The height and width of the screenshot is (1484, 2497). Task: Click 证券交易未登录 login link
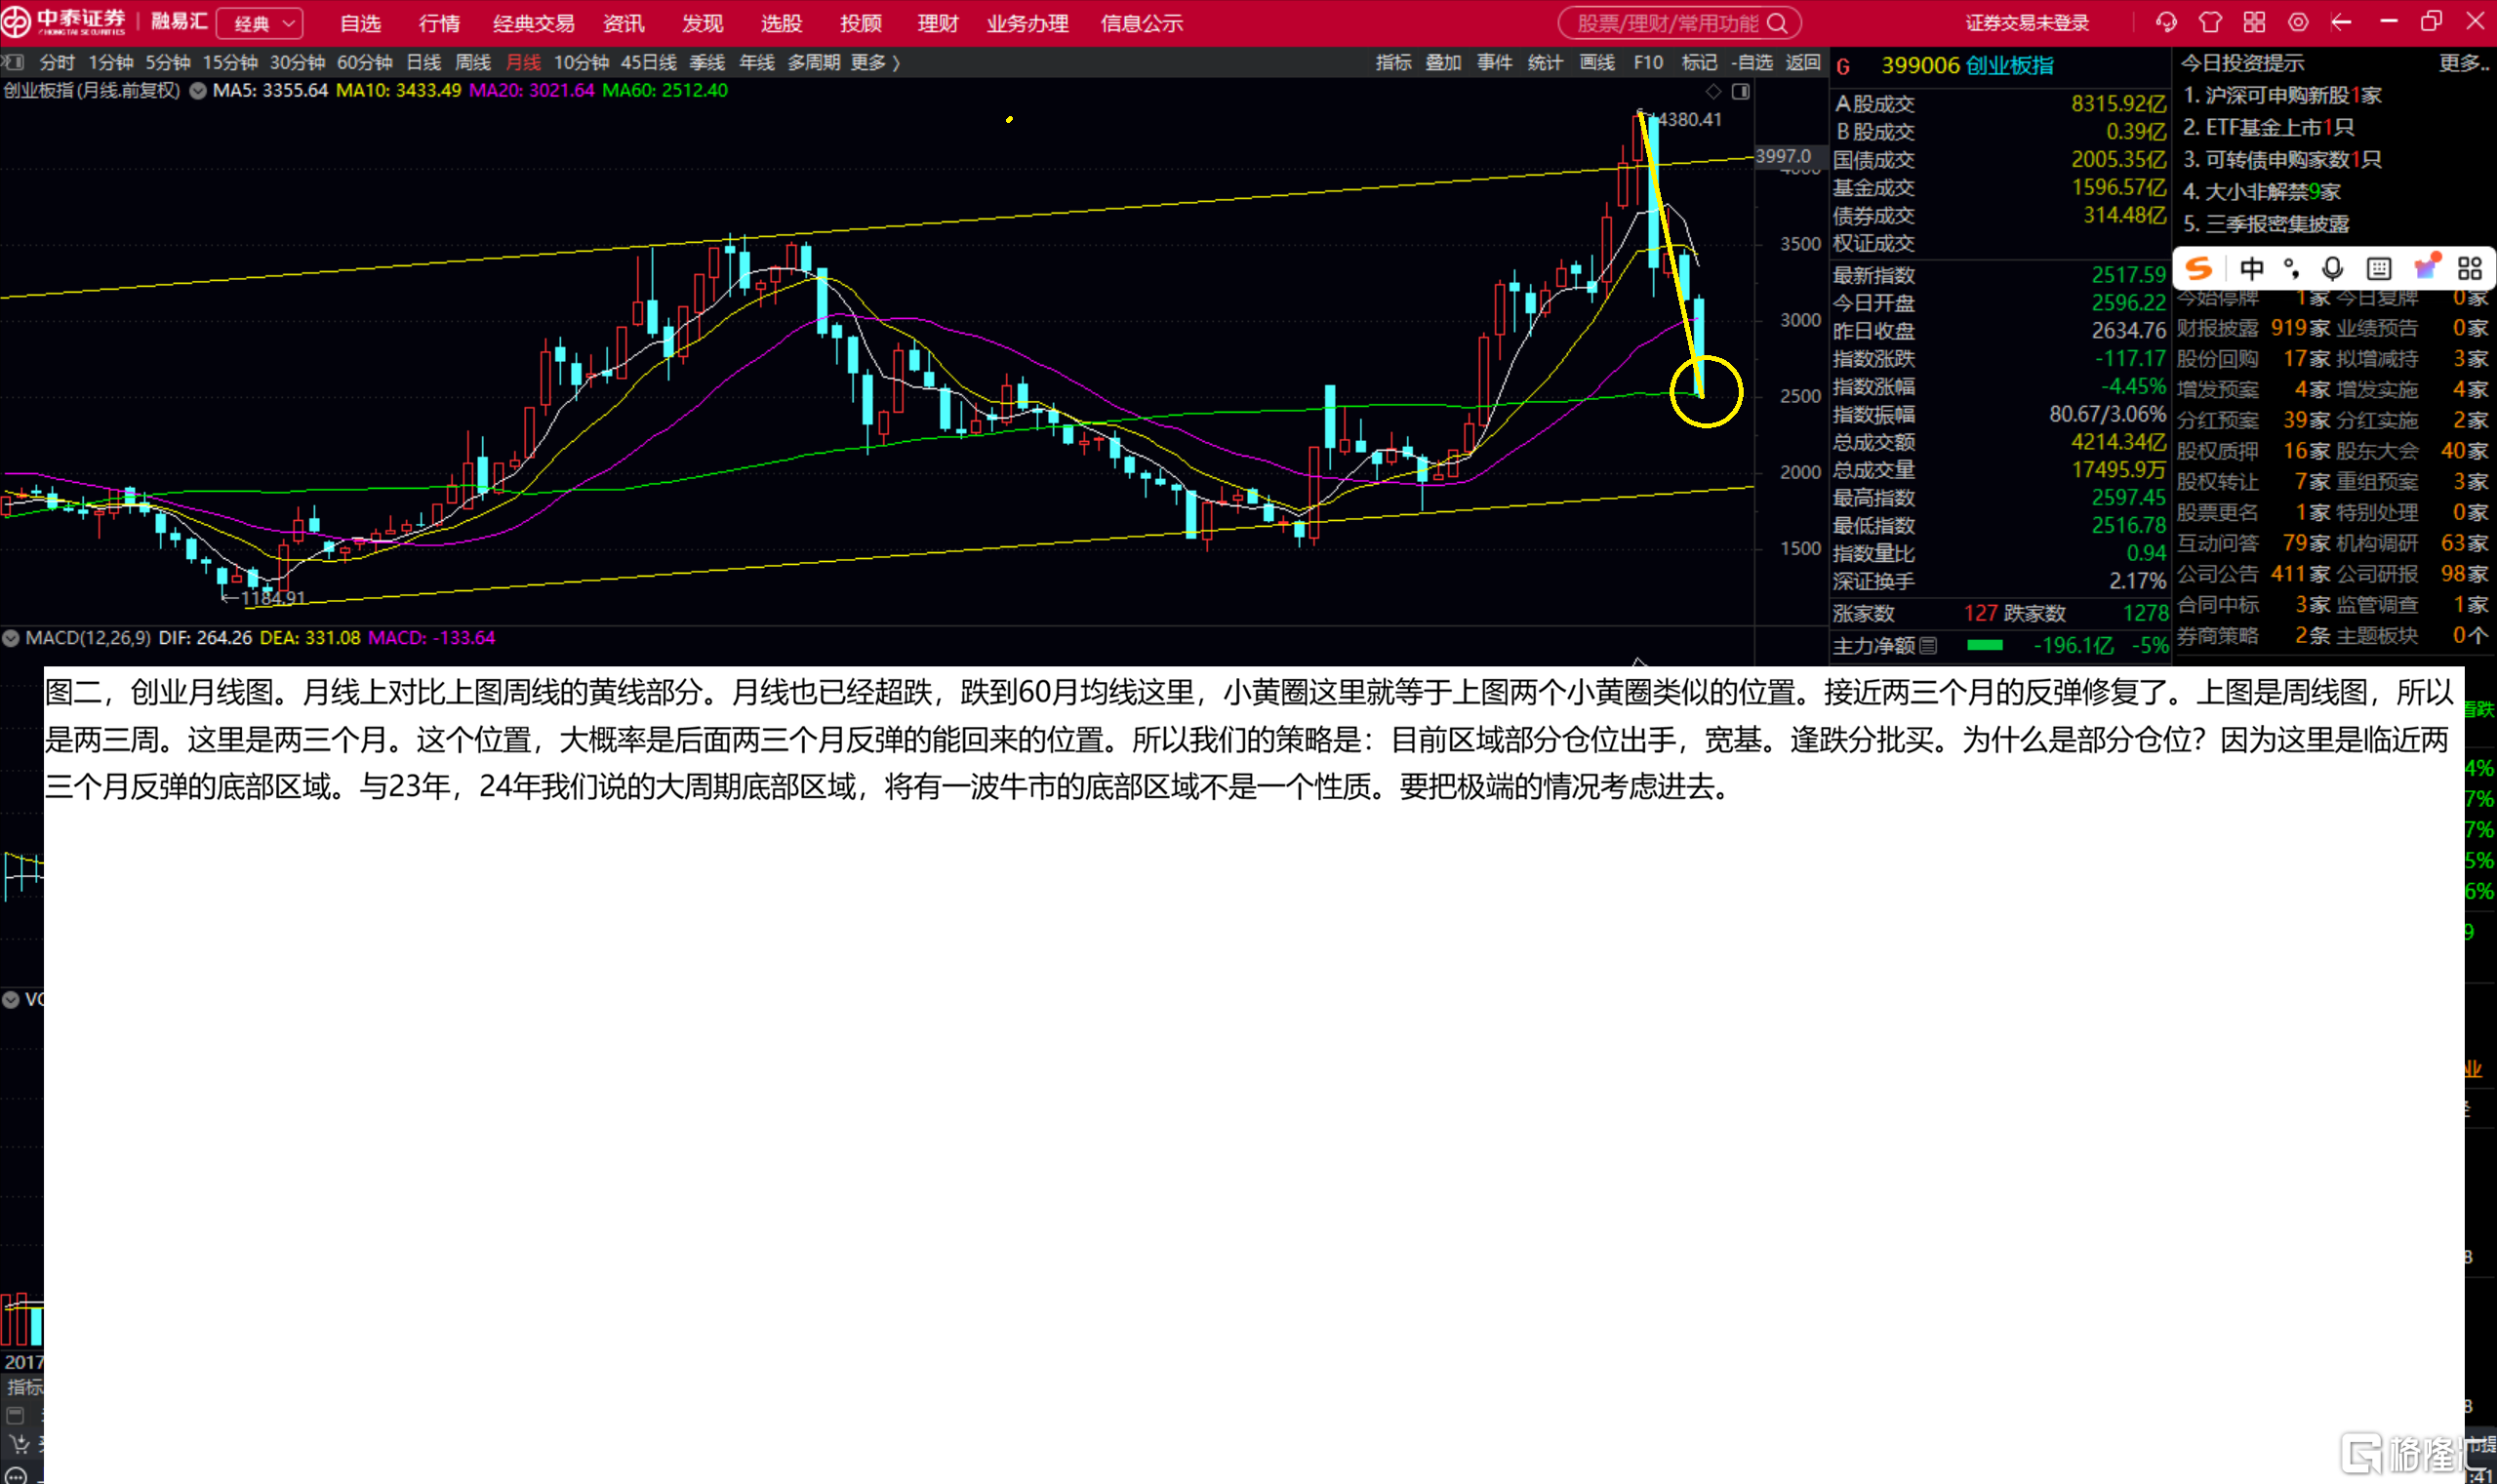pos(2026,23)
